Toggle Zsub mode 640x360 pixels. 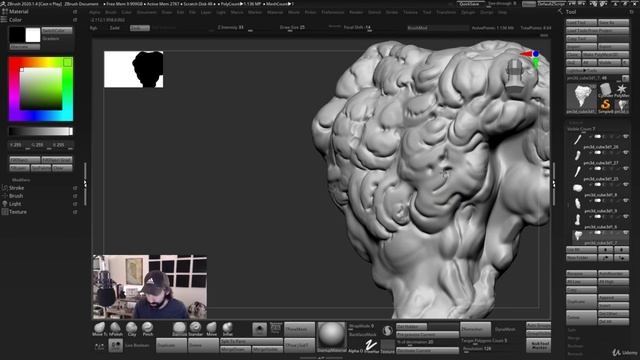[x=140, y=28]
